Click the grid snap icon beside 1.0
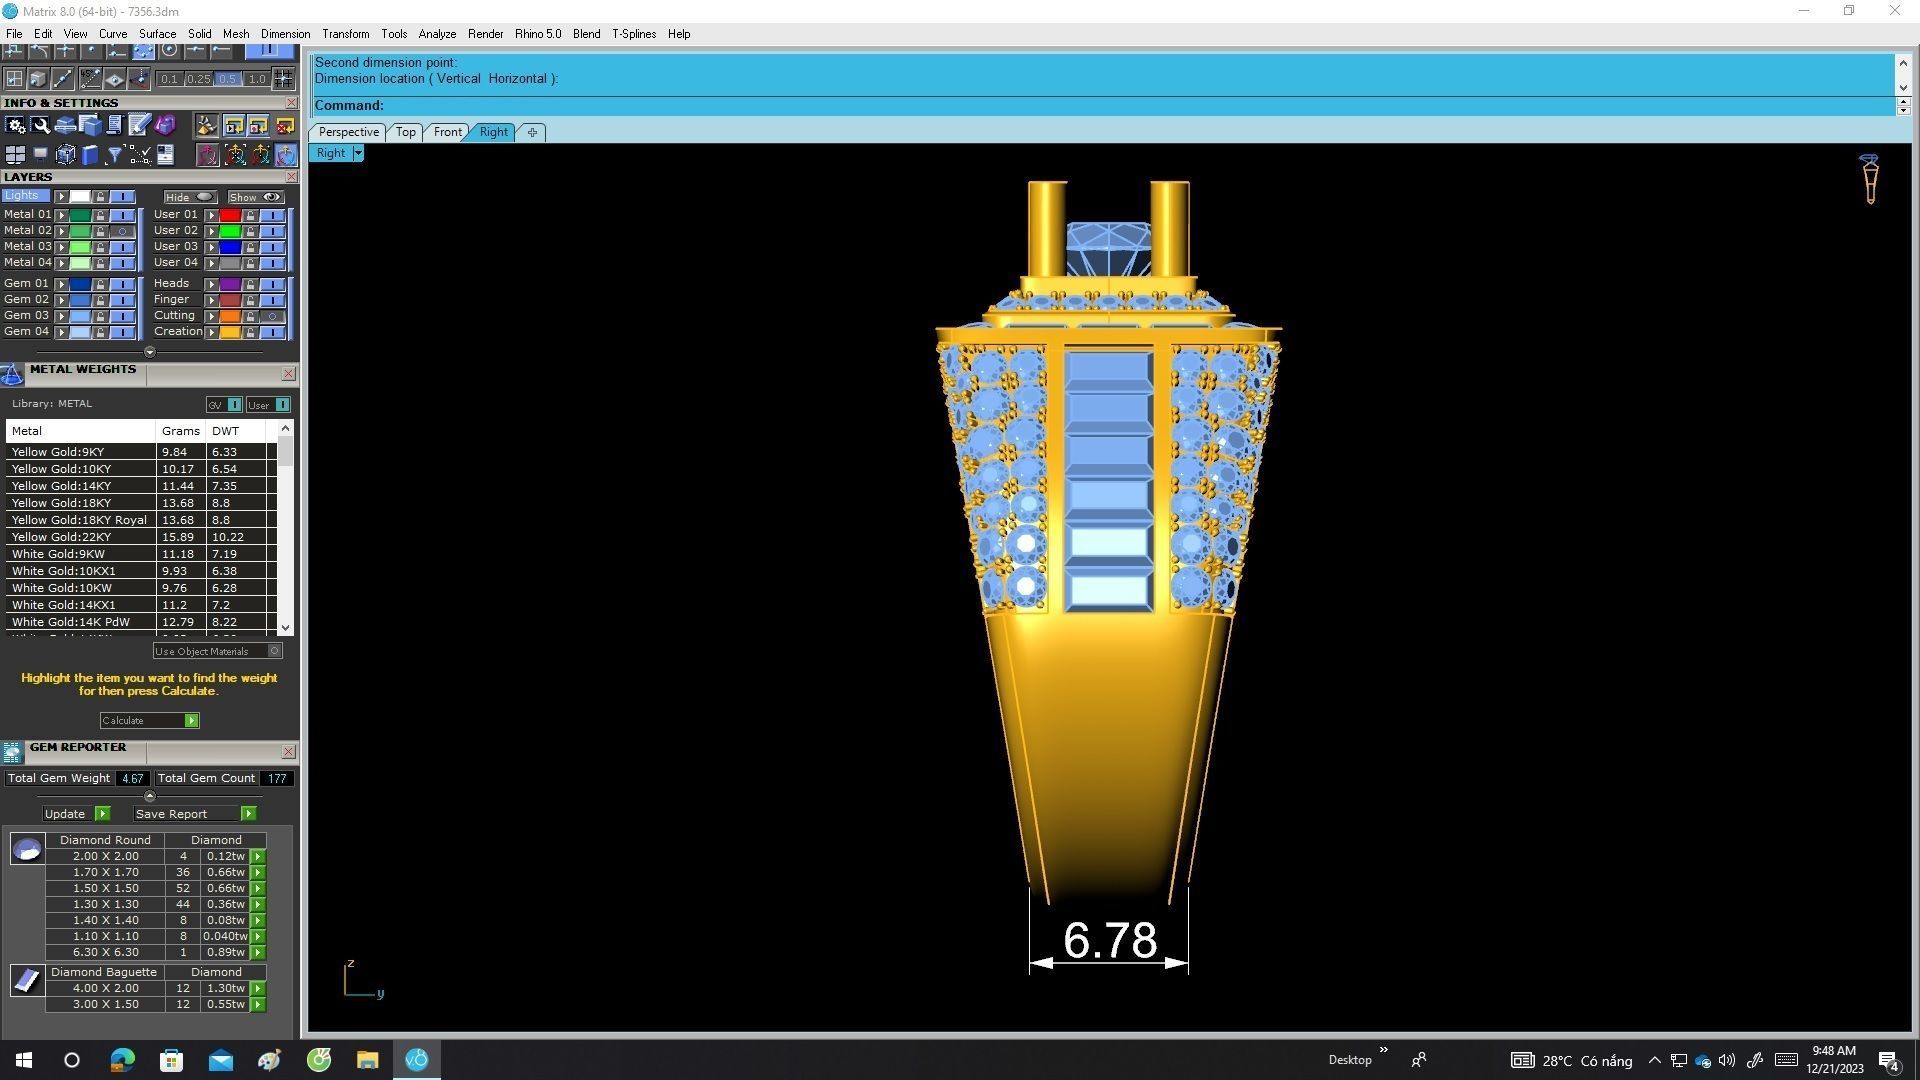 (x=284, y=79)
